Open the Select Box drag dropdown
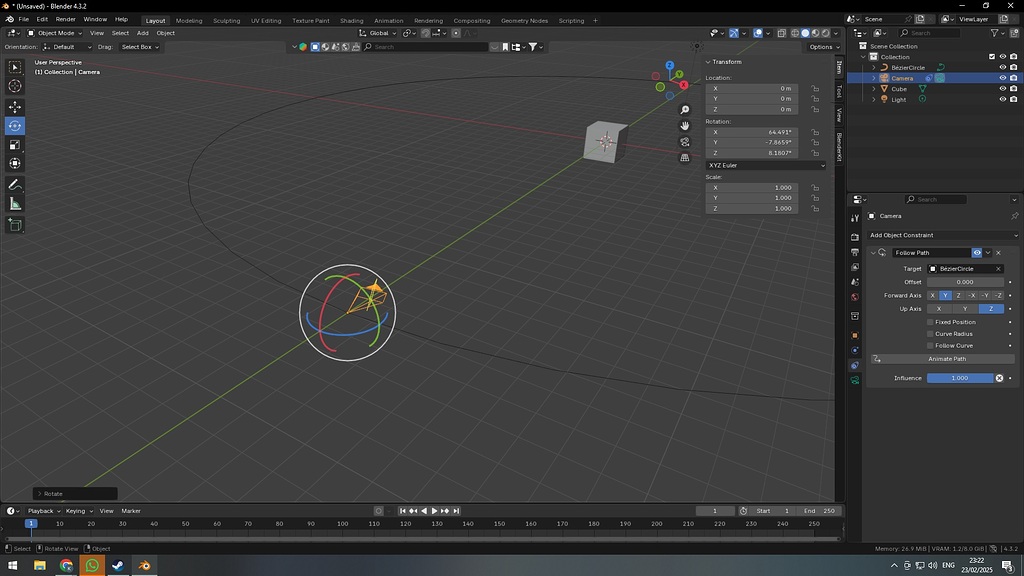The width and height of the screenshot is (1024, 576). [x=140, y=47]
